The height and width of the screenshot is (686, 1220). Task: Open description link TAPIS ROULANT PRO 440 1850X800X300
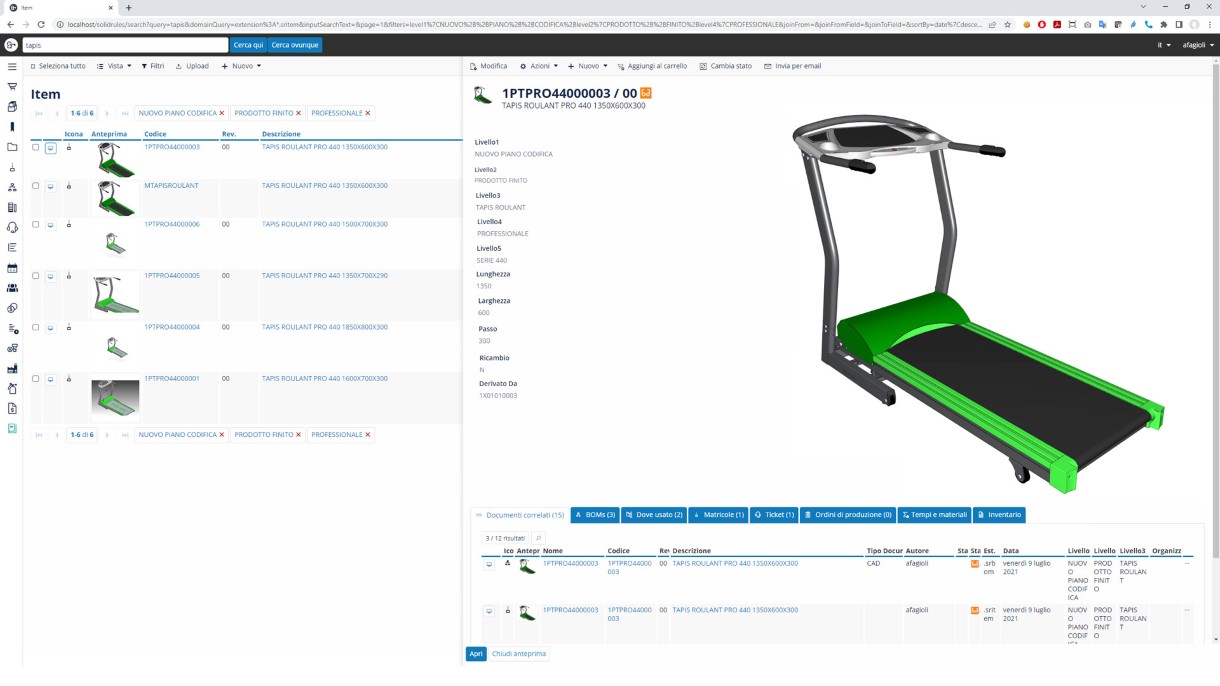pos(325,327)
